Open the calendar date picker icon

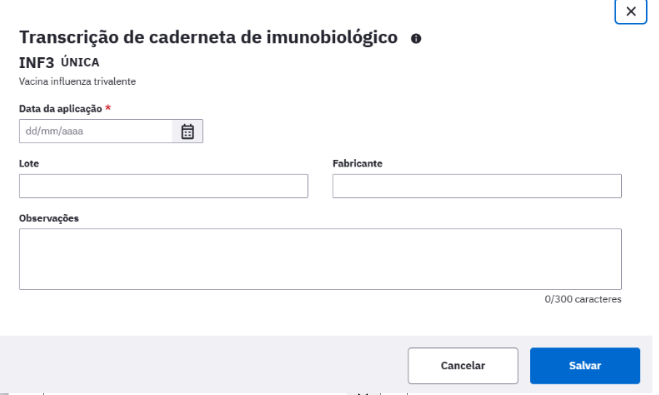(187, 131)
